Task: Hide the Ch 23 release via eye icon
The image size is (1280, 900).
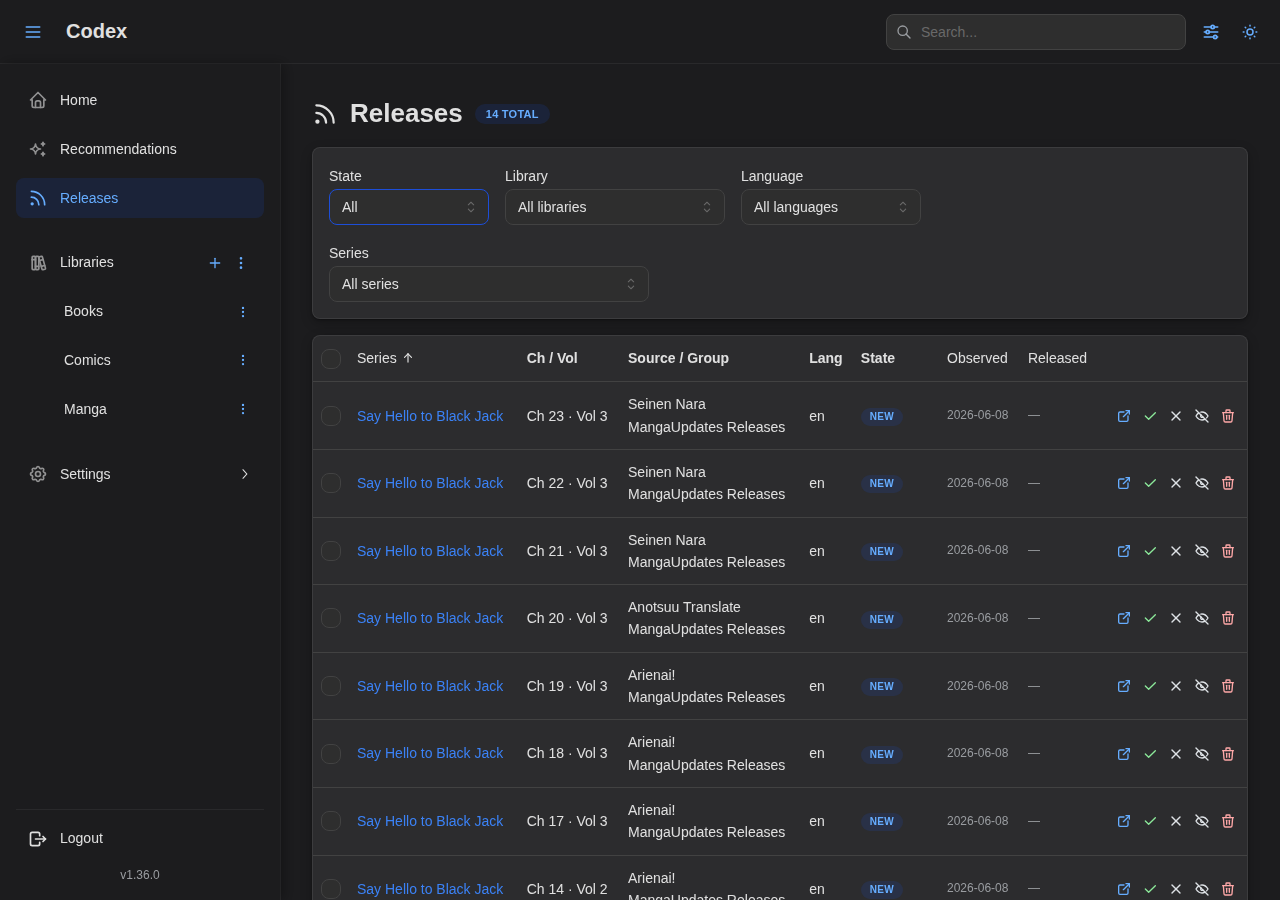Action: click(1202, 416)
